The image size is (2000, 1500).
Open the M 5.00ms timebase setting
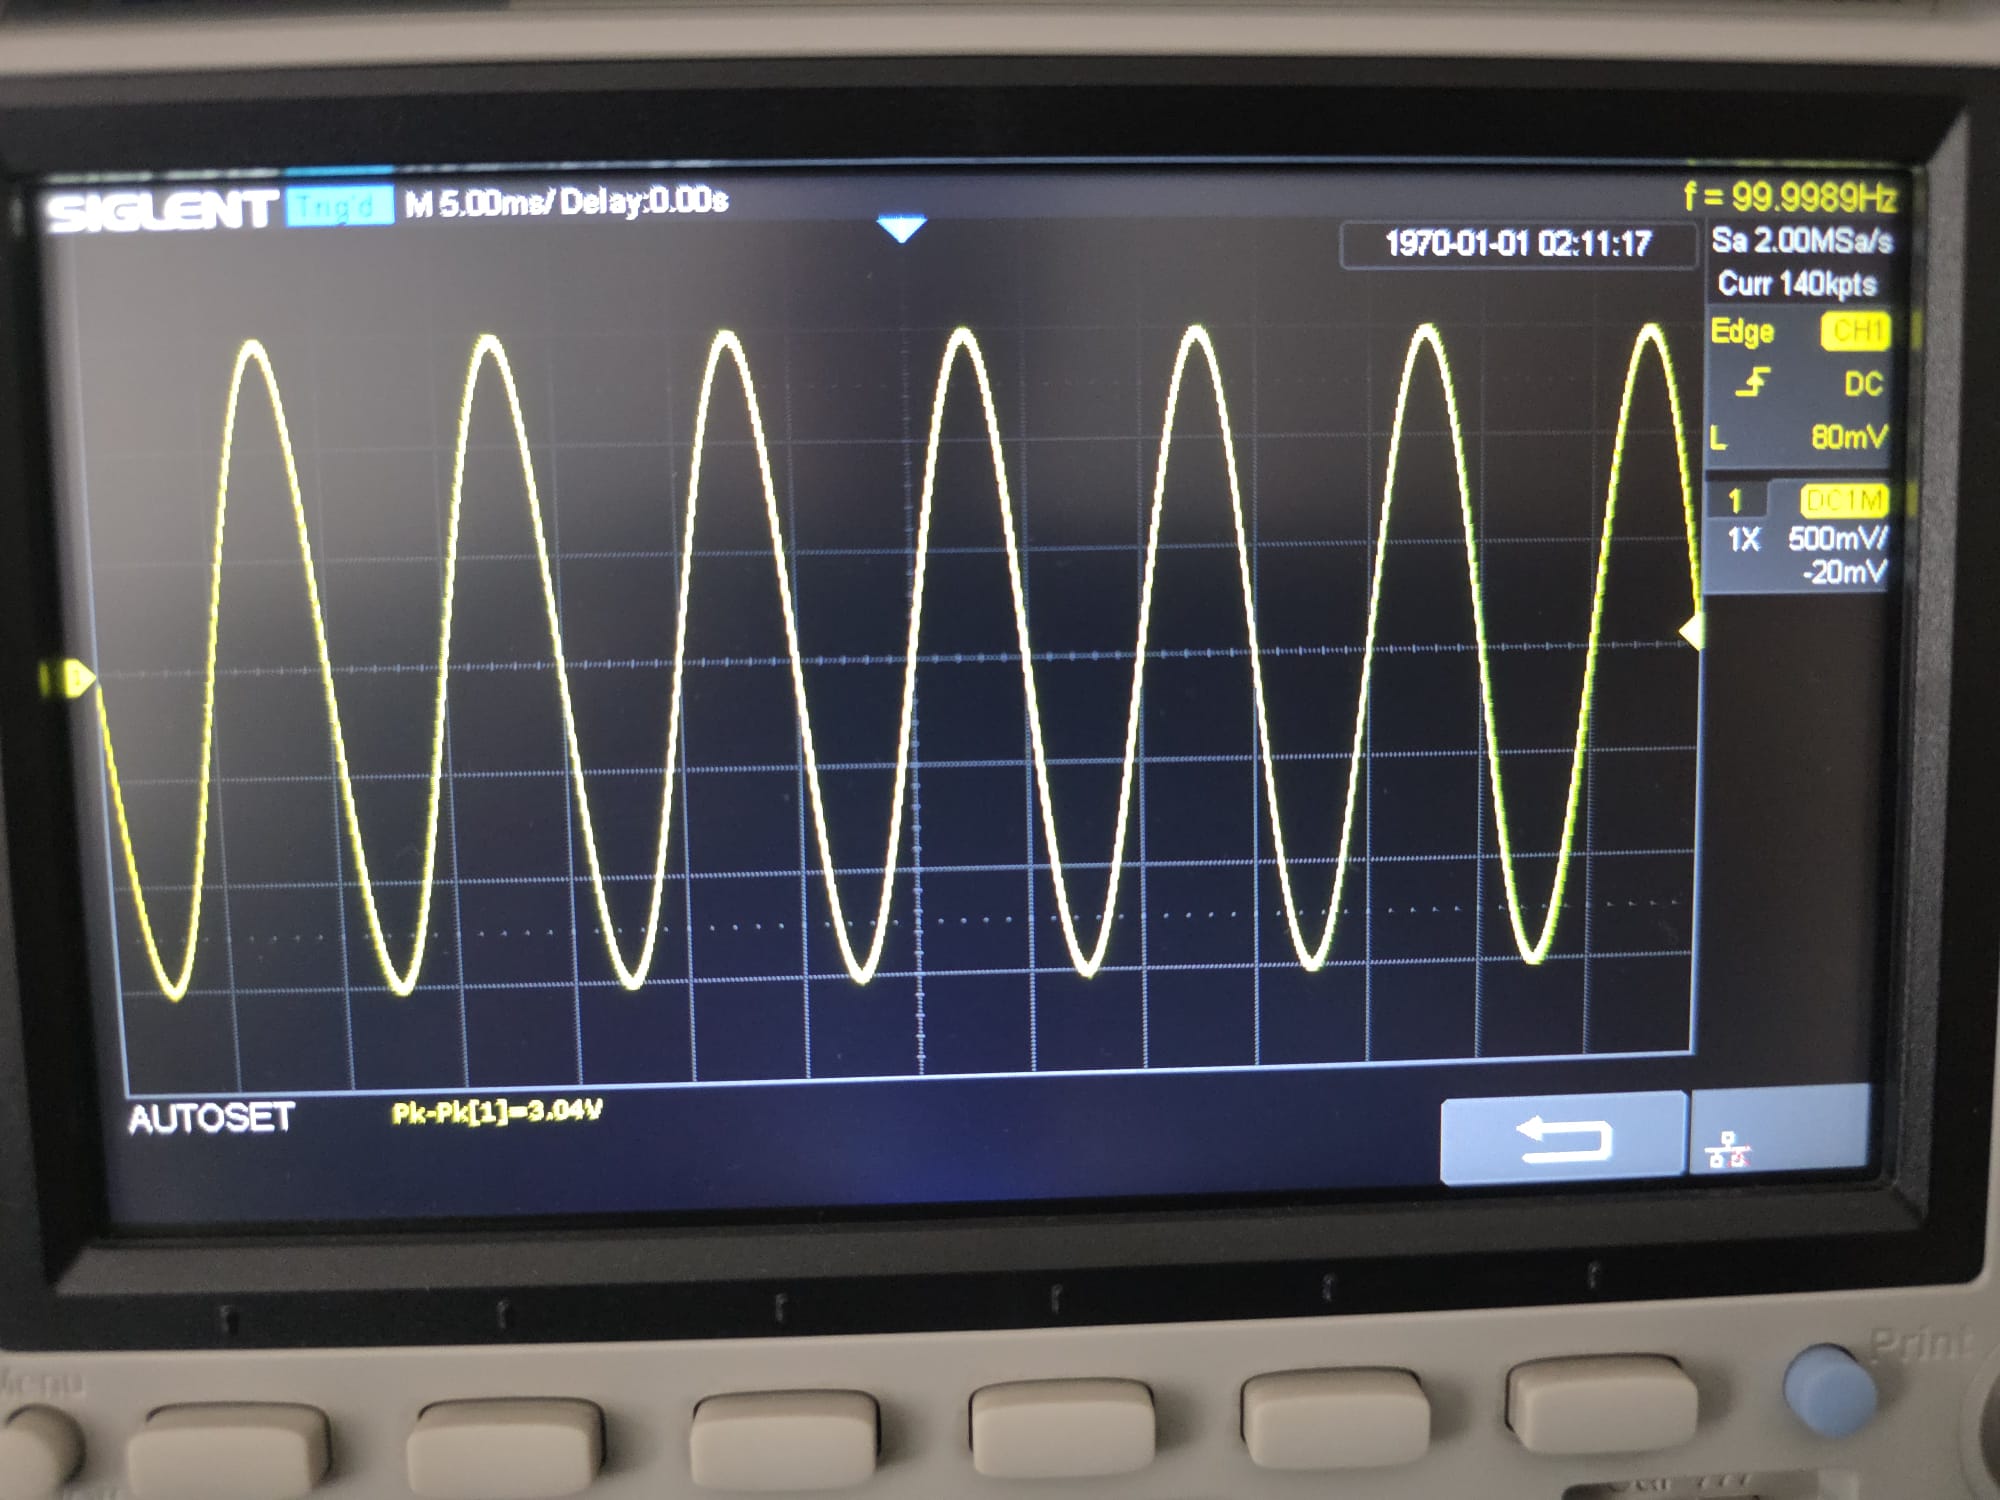(x=478, y=203)
